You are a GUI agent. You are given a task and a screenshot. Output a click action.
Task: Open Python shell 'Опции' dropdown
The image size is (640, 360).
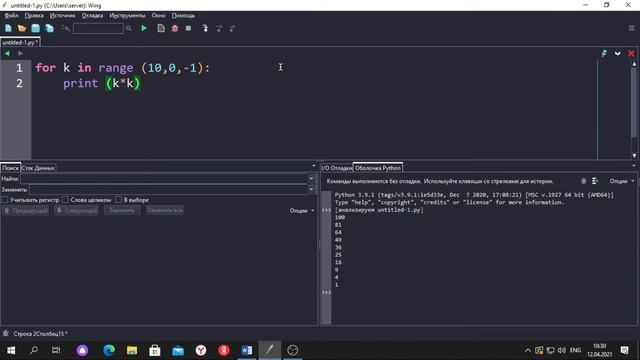[622, 181]
